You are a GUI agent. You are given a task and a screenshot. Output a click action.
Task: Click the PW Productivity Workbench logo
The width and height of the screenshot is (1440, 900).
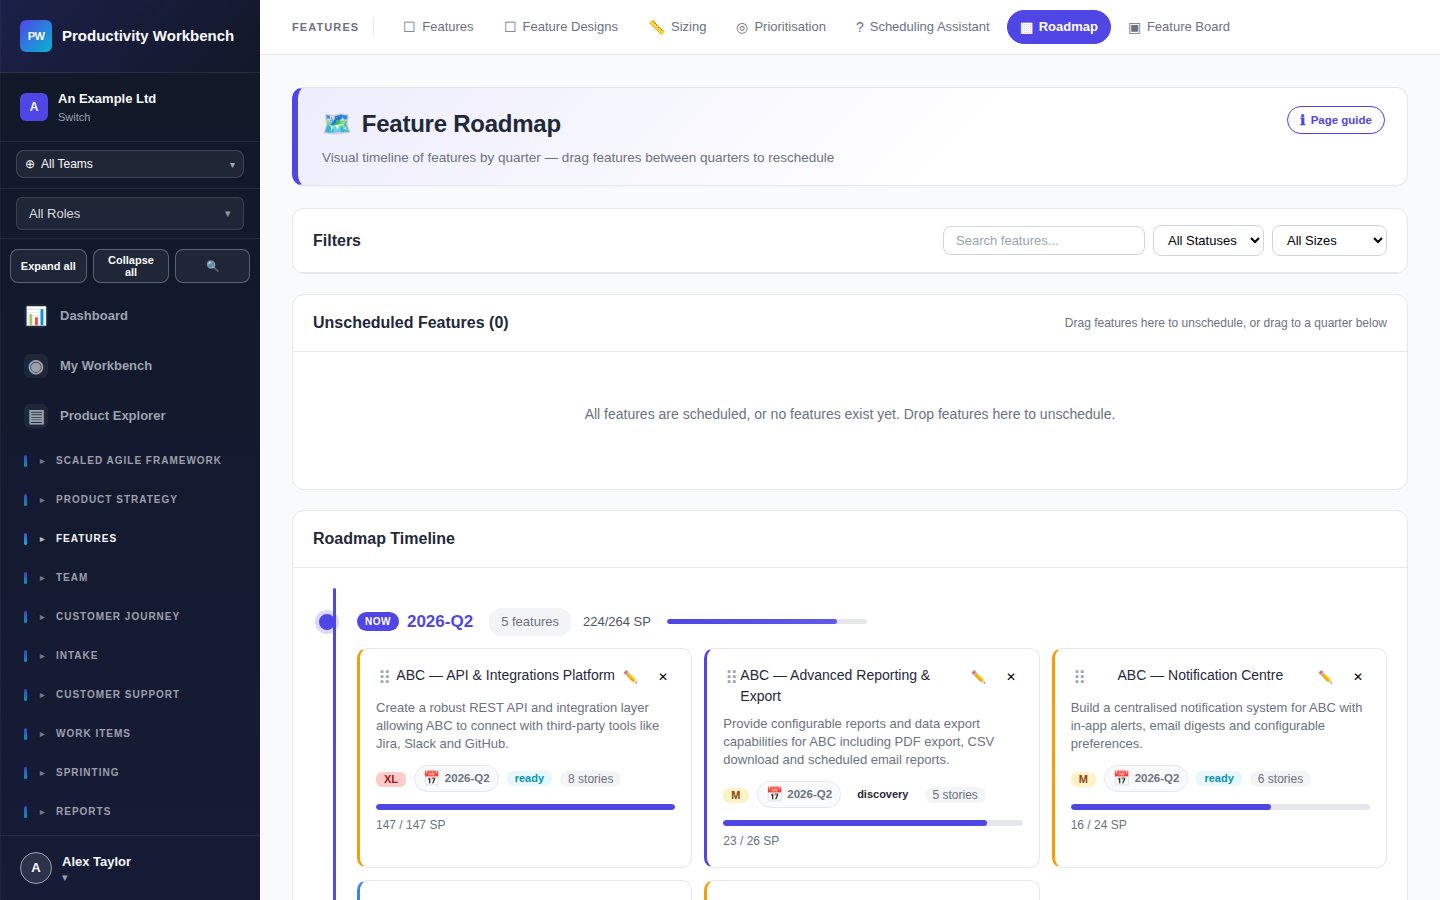pyautogui.click(x=36, y=36)
